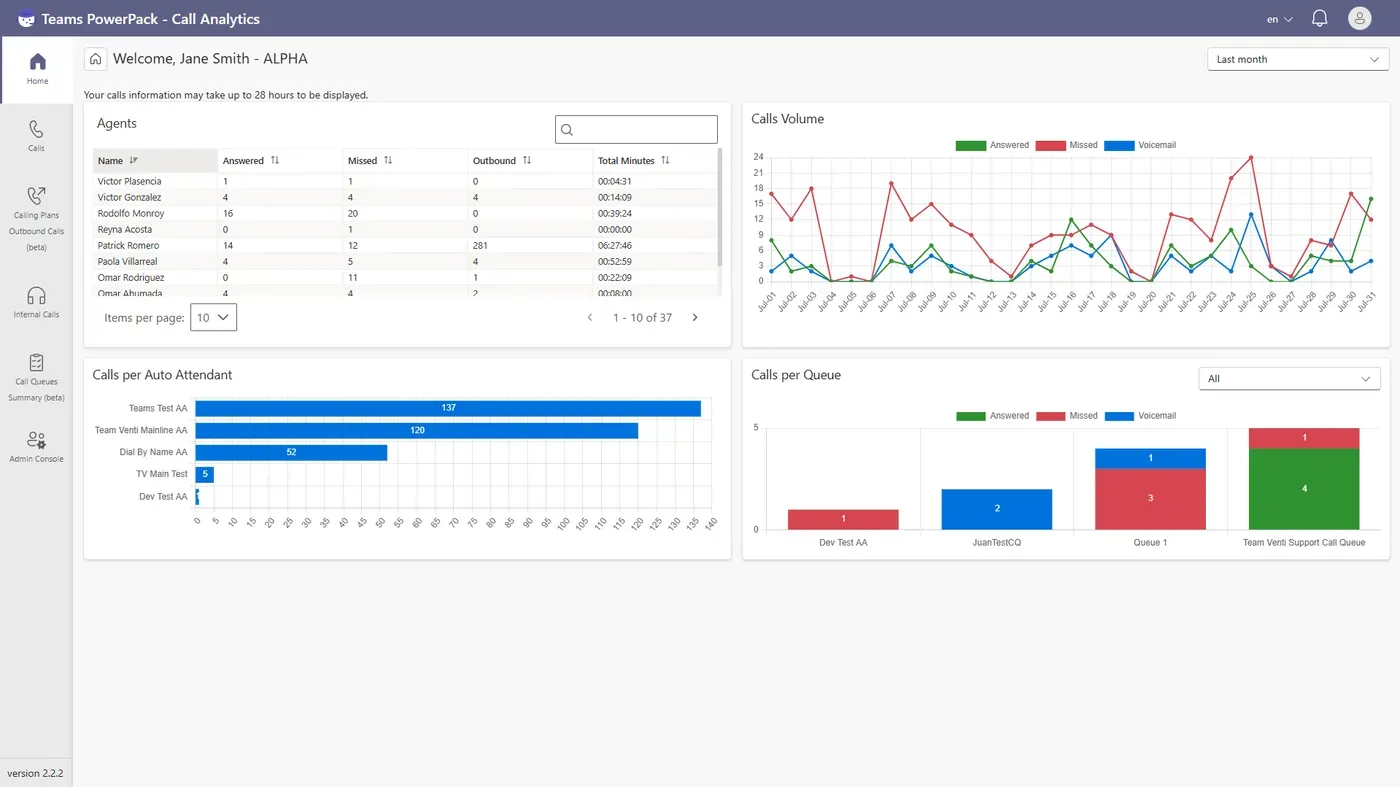
Task: Go to previous page of agents
Action: tap(590, 318)
